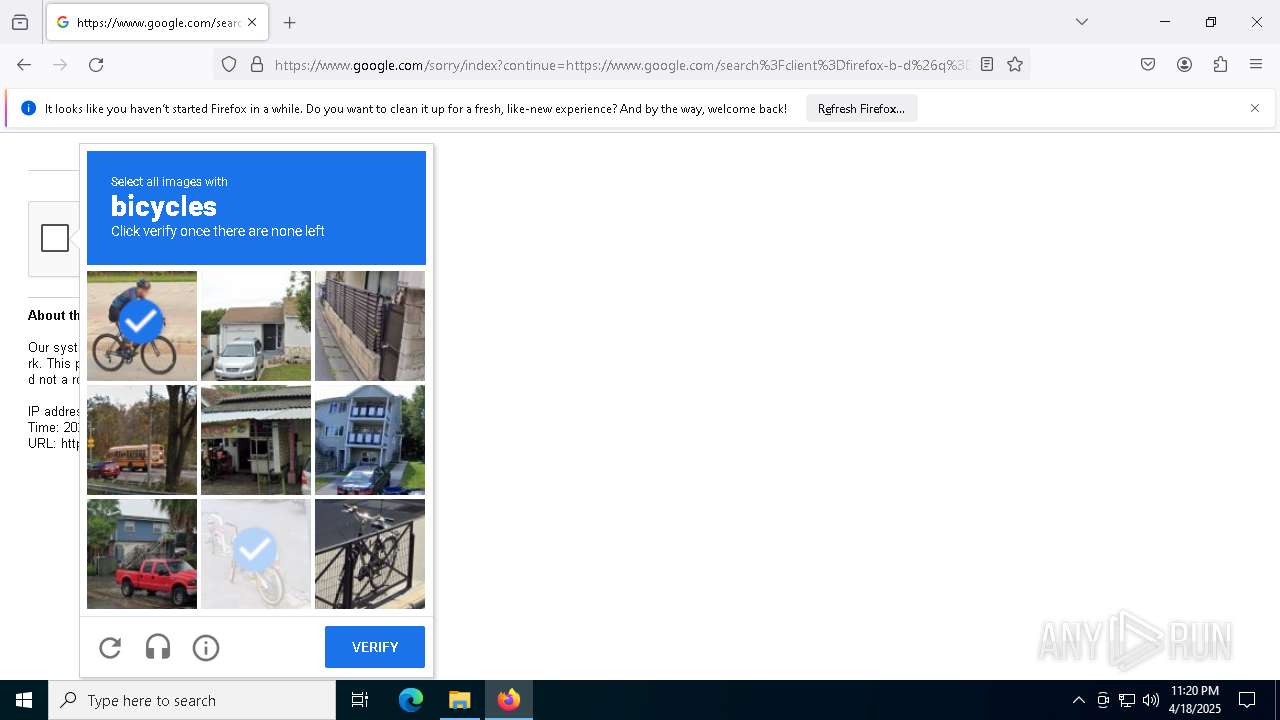The image size is (1280, 720).
Task: Tick the I'm not a robot checkbox
Action: point(55,238)
